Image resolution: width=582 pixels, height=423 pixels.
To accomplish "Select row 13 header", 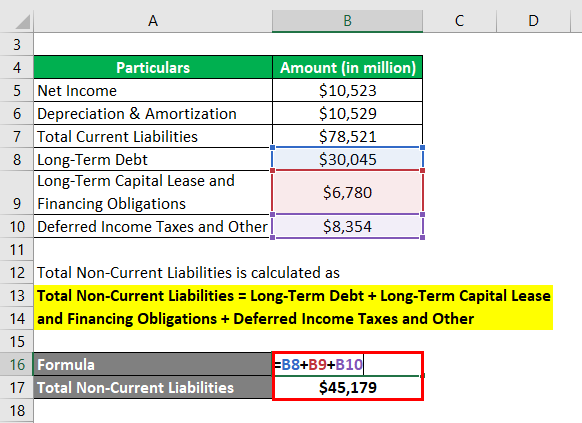I will tap(17, 295).
